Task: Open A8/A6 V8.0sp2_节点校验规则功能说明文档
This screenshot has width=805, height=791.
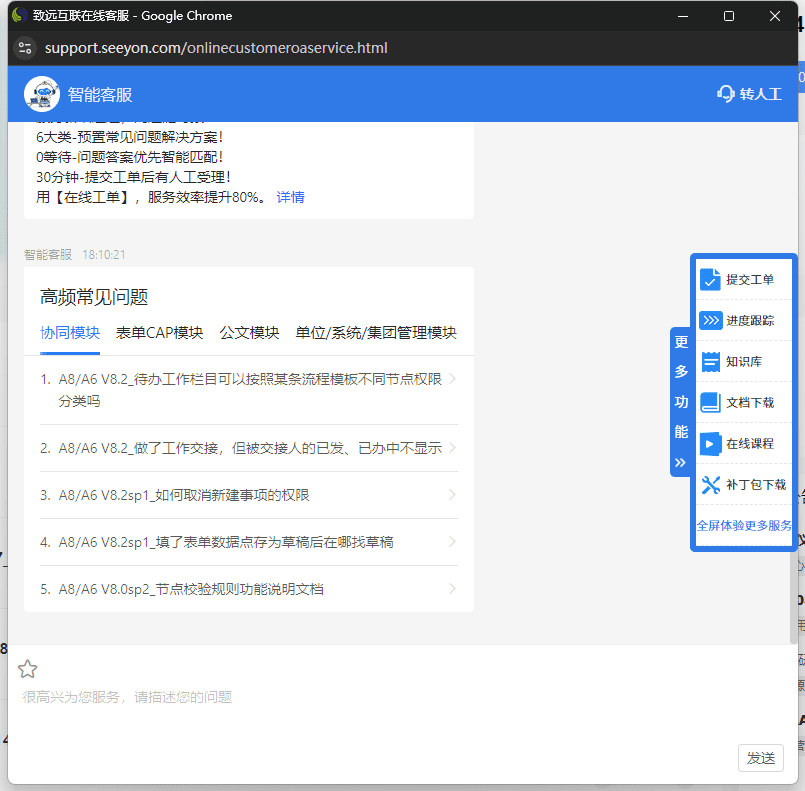Action: [x=191, y=589]
